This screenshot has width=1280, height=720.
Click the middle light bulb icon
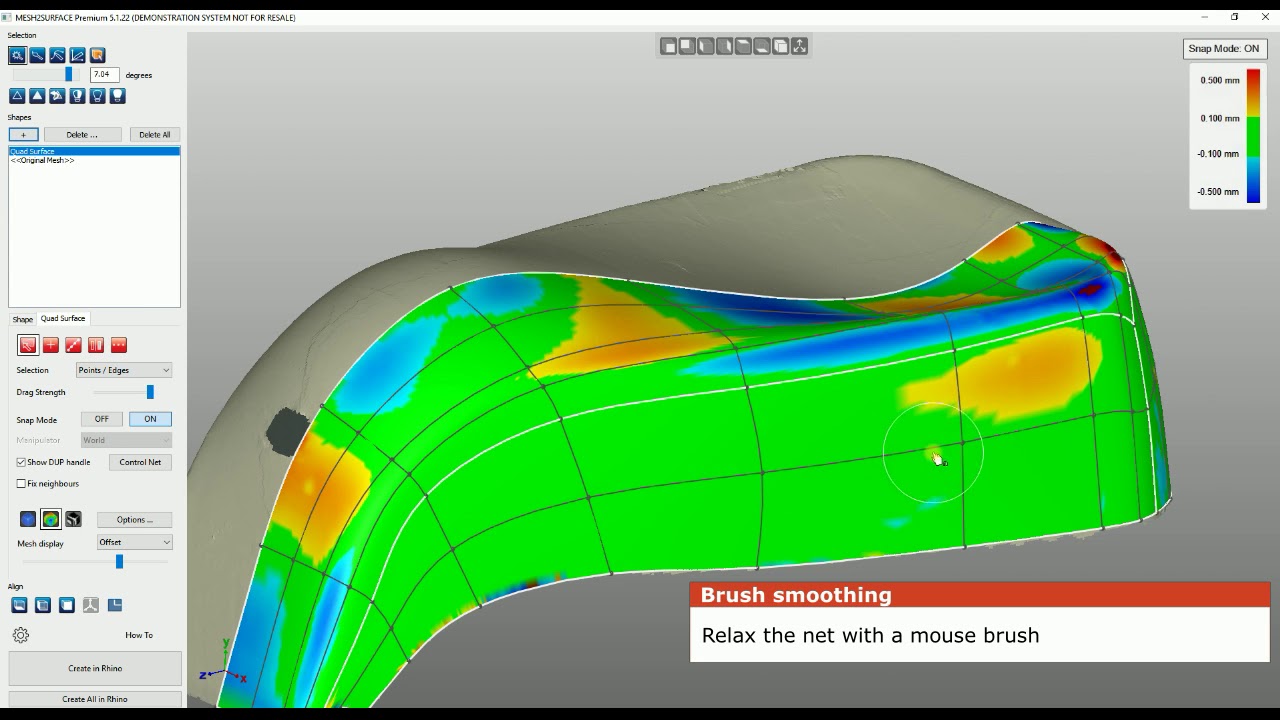[x=97, y=96]
